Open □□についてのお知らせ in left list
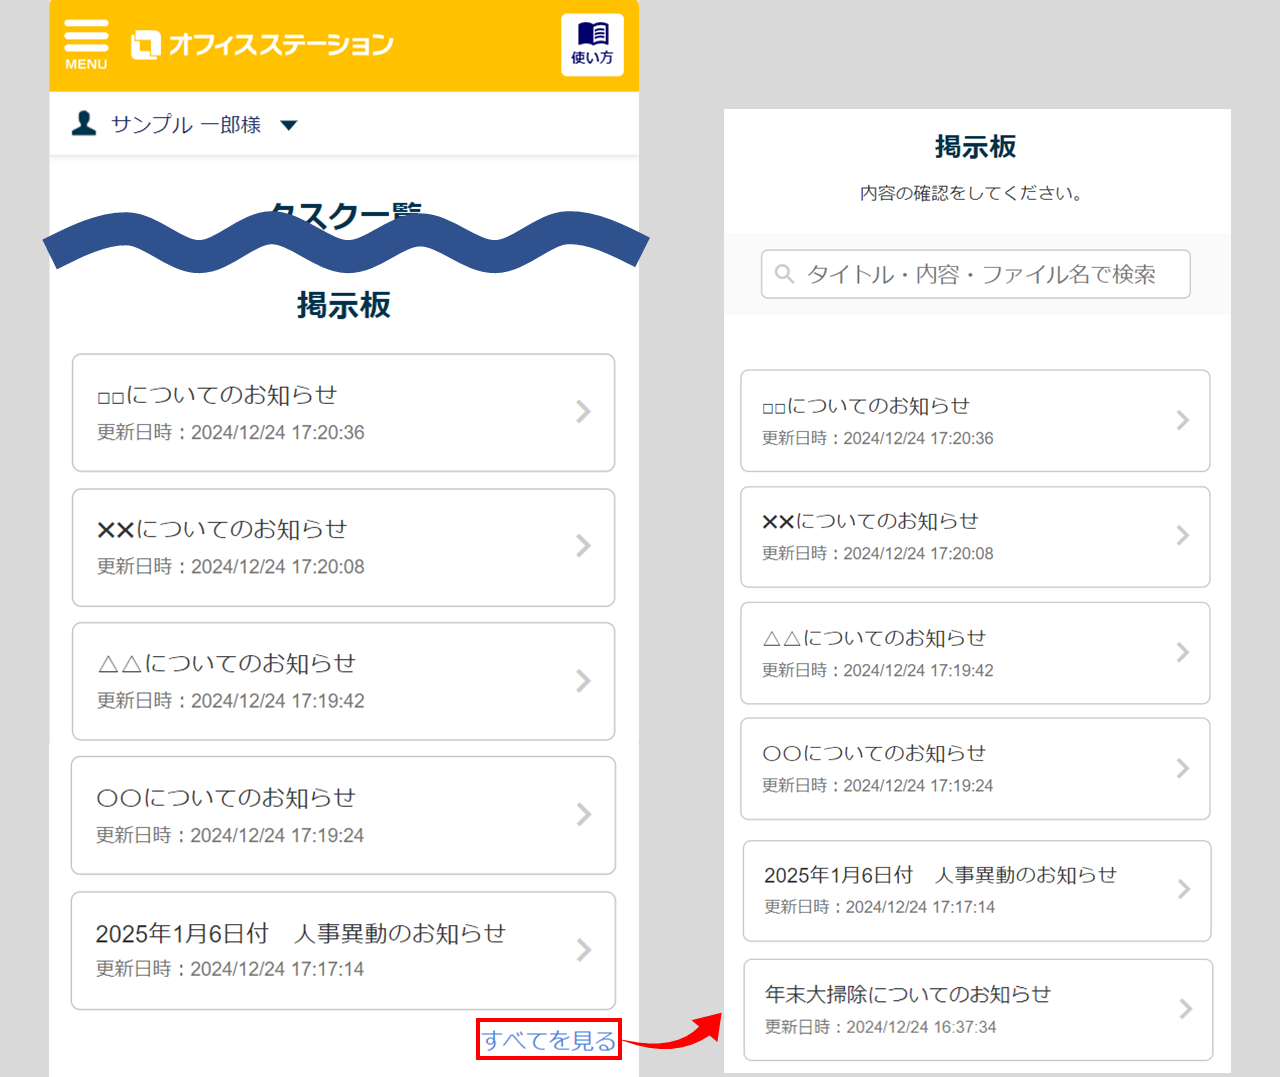The width and height of the screenshot is (1280, 1077). coord(330,412)
